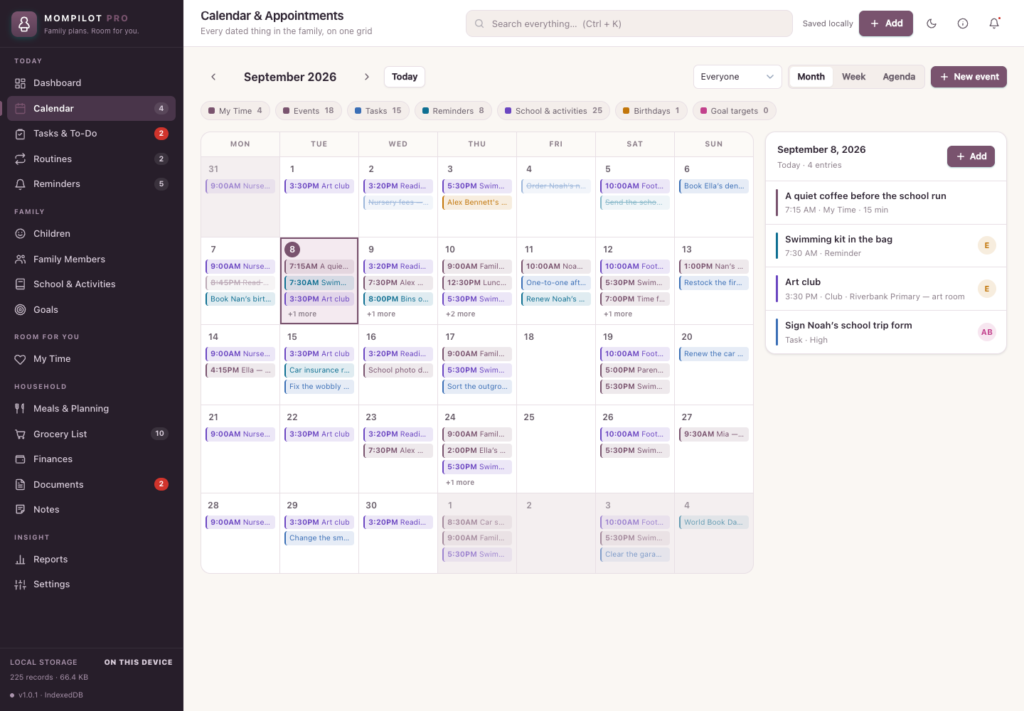Open 'A quiet coffee before the school run' entry
Screen dimensions: 1024x711
(886, 202)
